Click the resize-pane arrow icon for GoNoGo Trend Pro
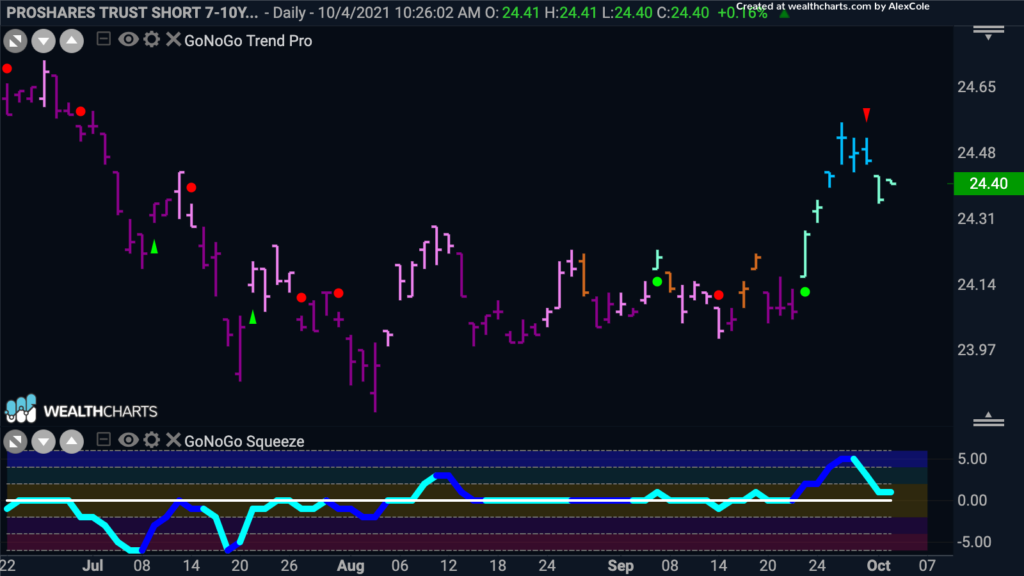Viewport: 1024px width, 576px height. [15, 41]
